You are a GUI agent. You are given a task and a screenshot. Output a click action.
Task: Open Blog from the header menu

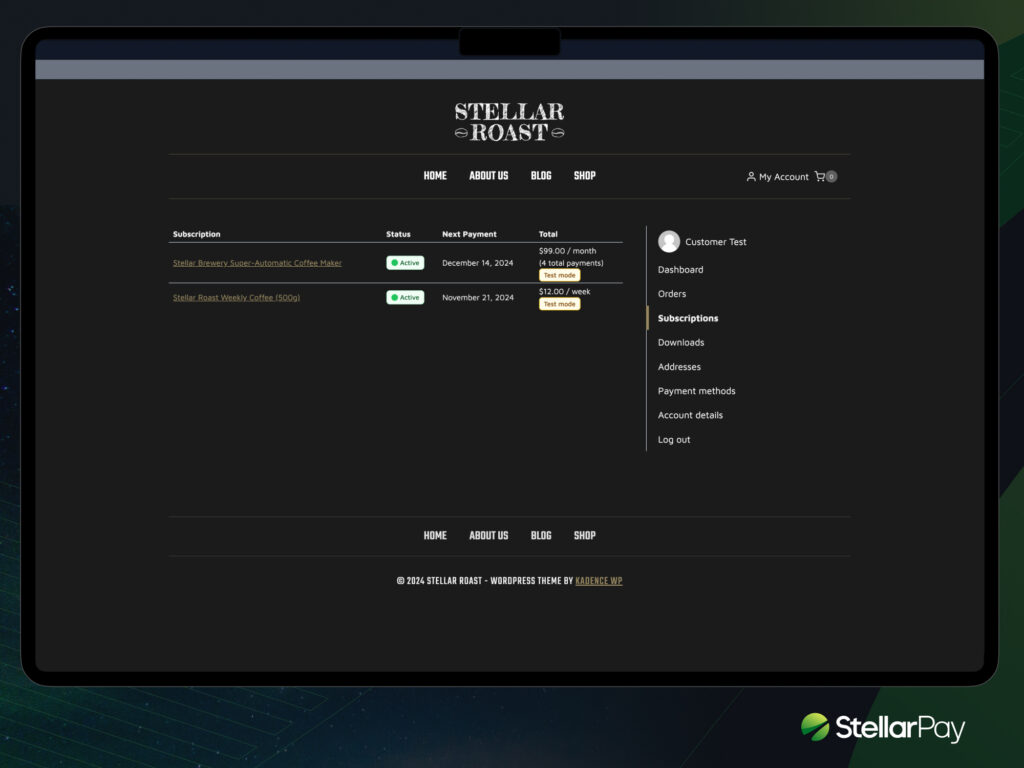[x=541, y=176]
